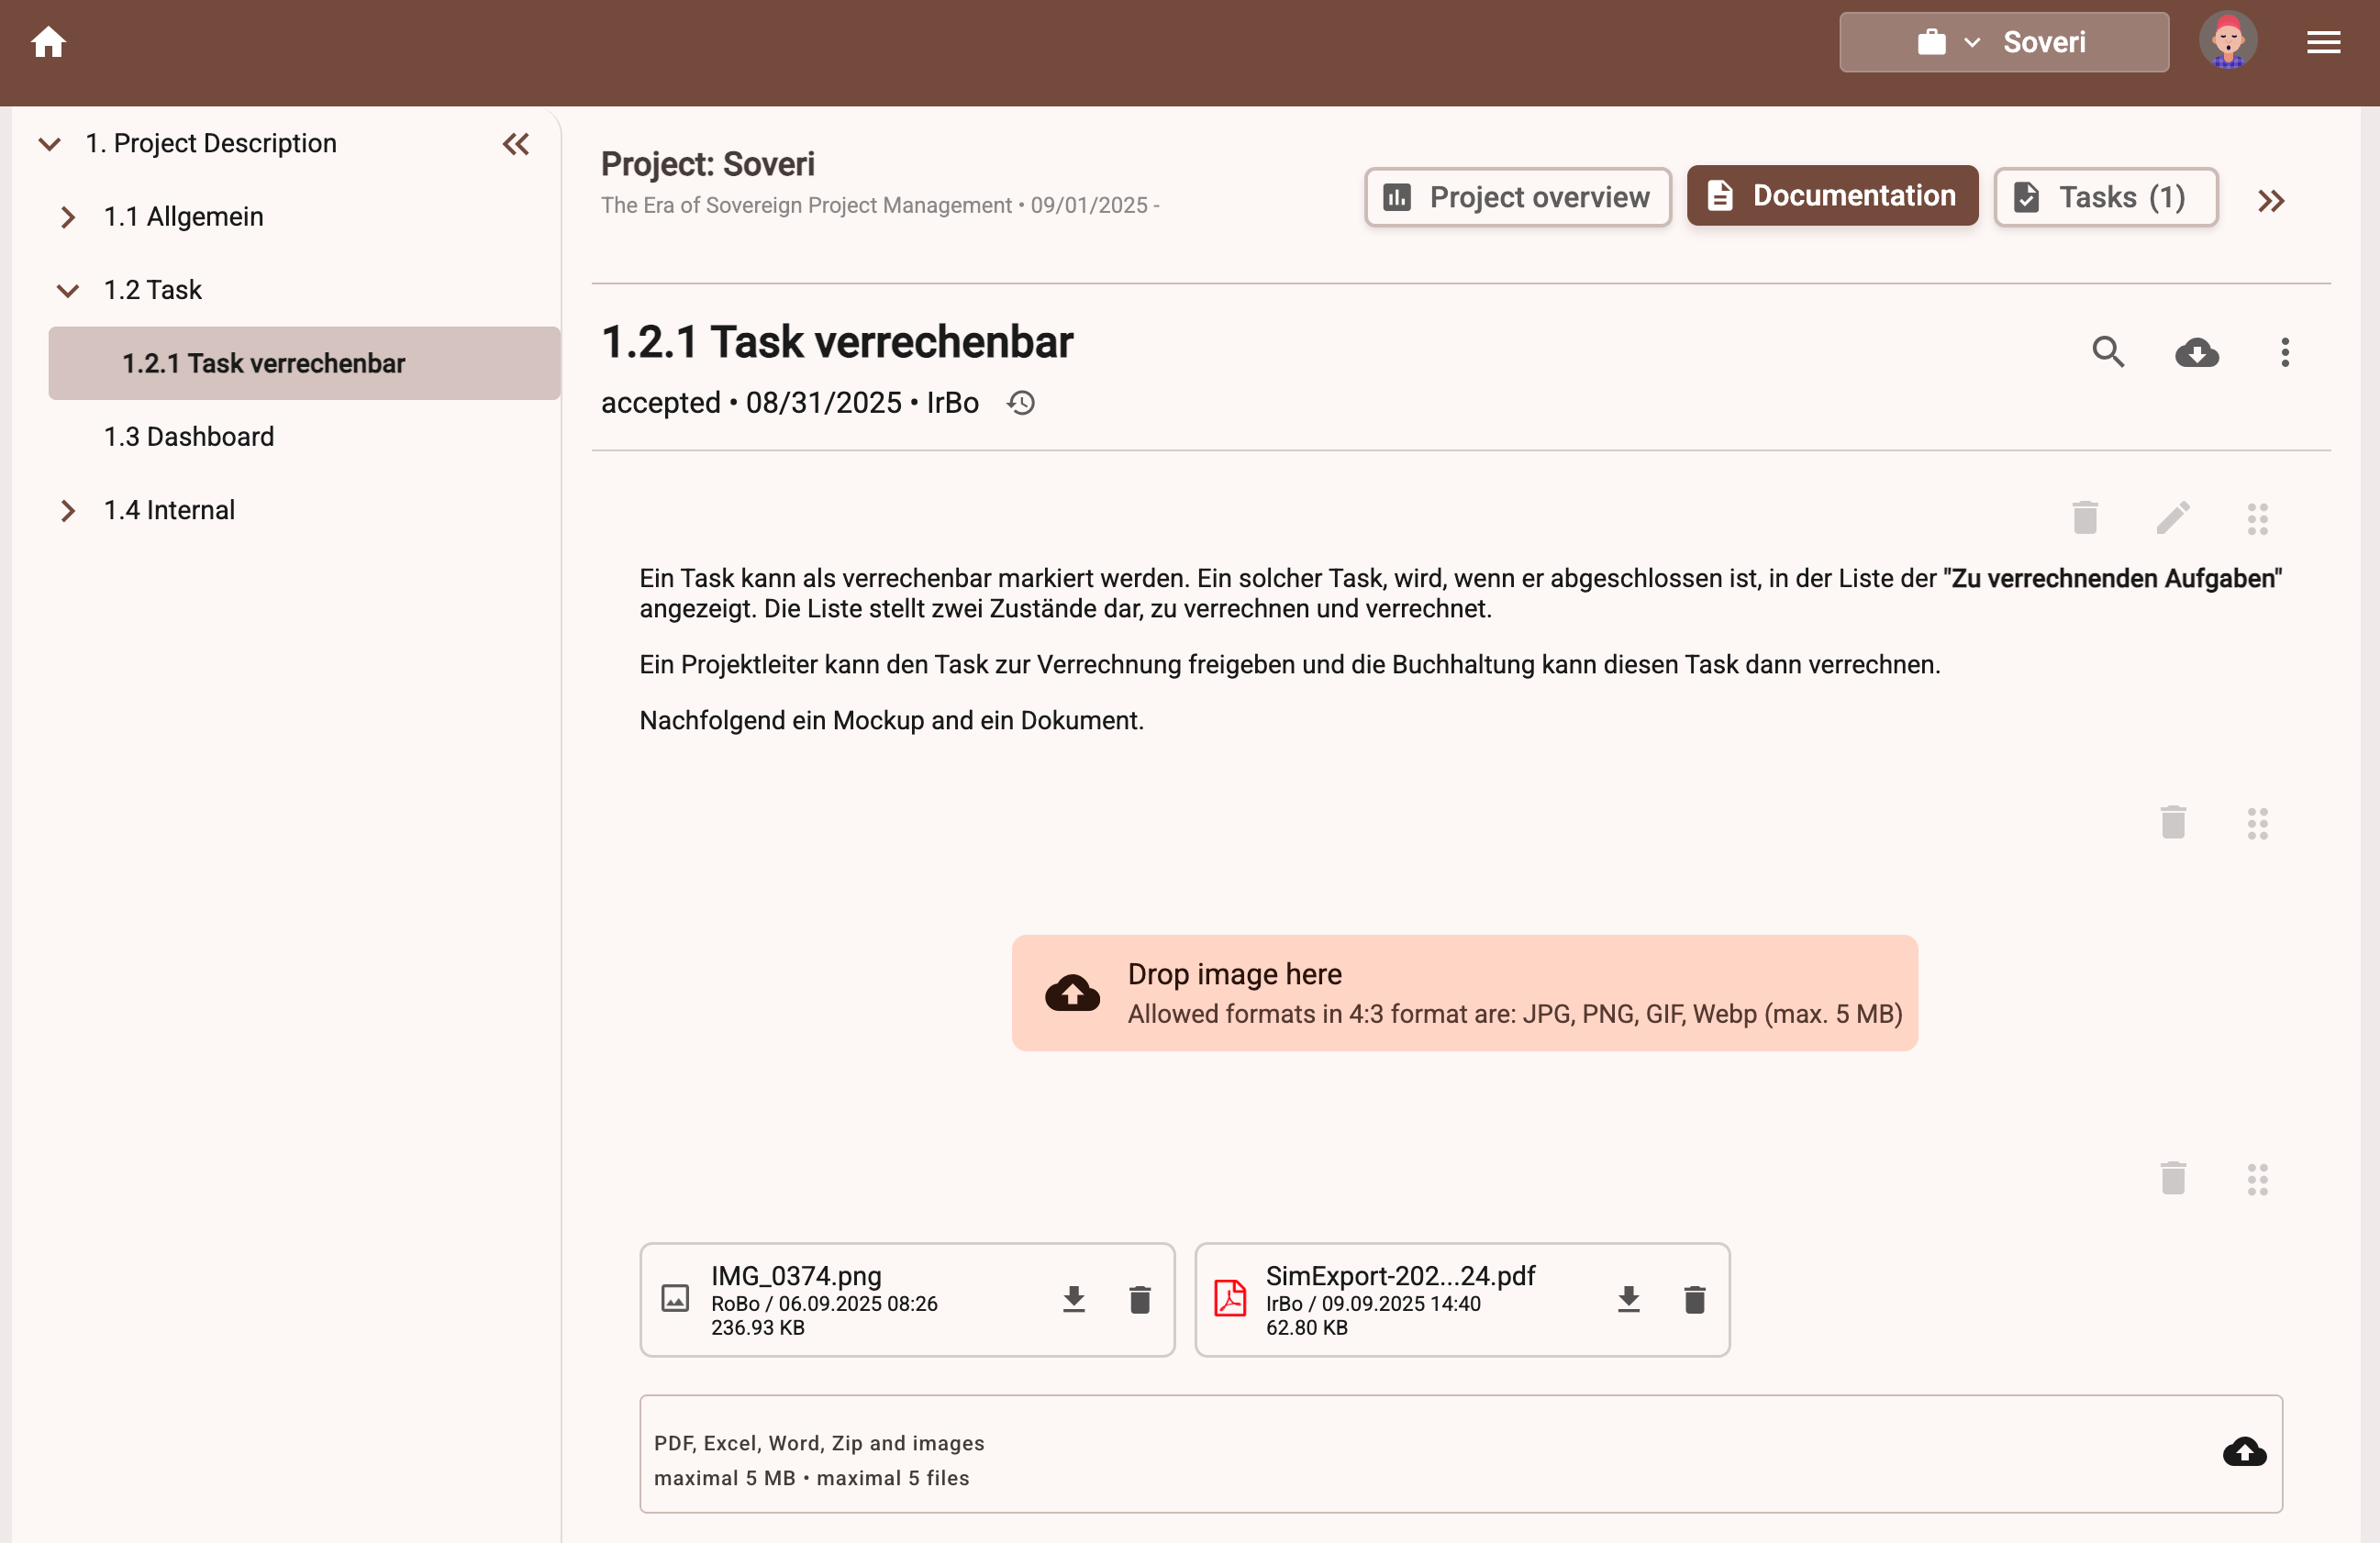Viewport: 2380px width, 1543px height.
Task: Click the home icon
Action: [x=48, y=42]
